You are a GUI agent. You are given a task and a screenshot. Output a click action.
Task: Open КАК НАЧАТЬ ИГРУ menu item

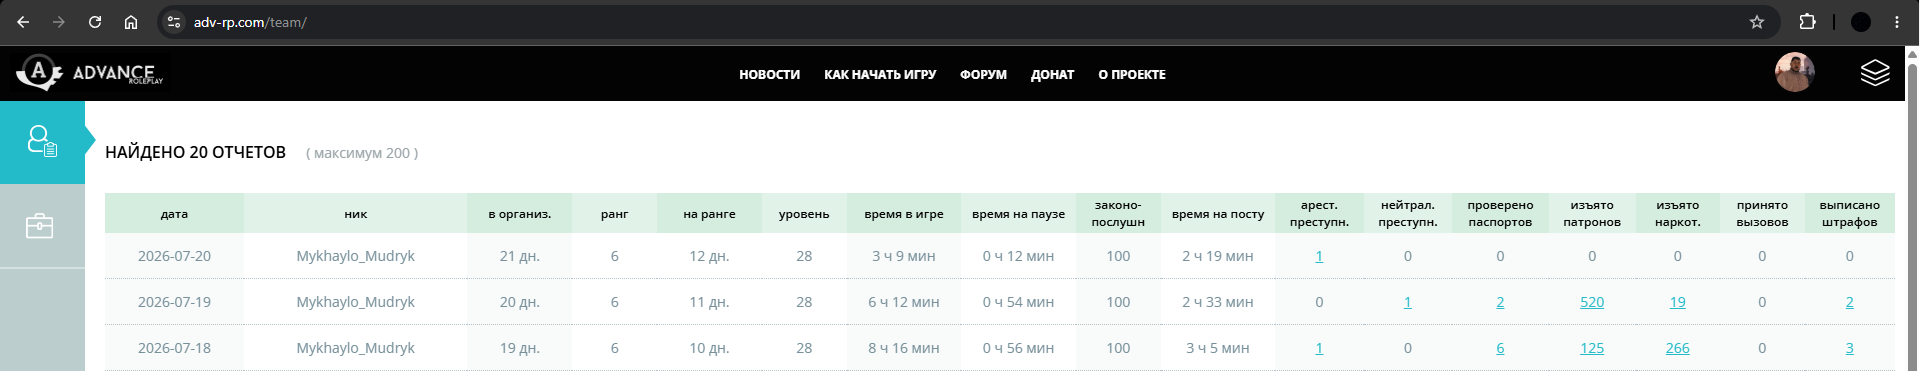880,75
